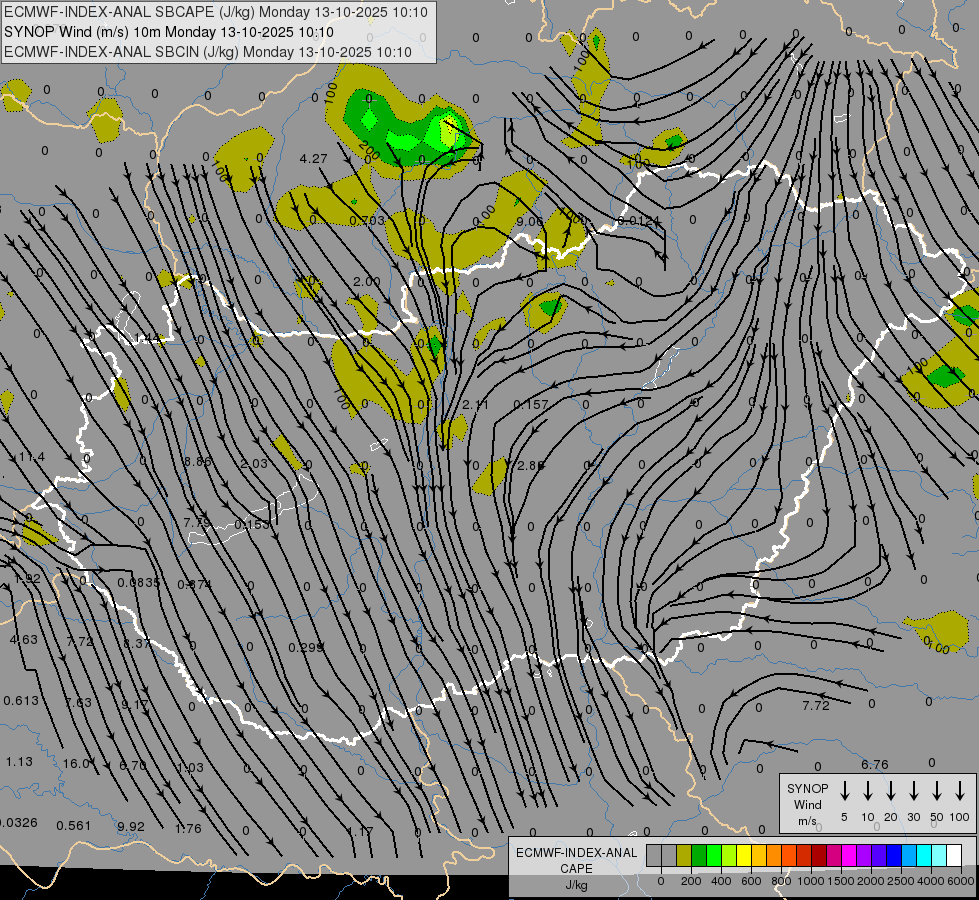Select the dark red swatch in CAPE legend

point(819,855)
